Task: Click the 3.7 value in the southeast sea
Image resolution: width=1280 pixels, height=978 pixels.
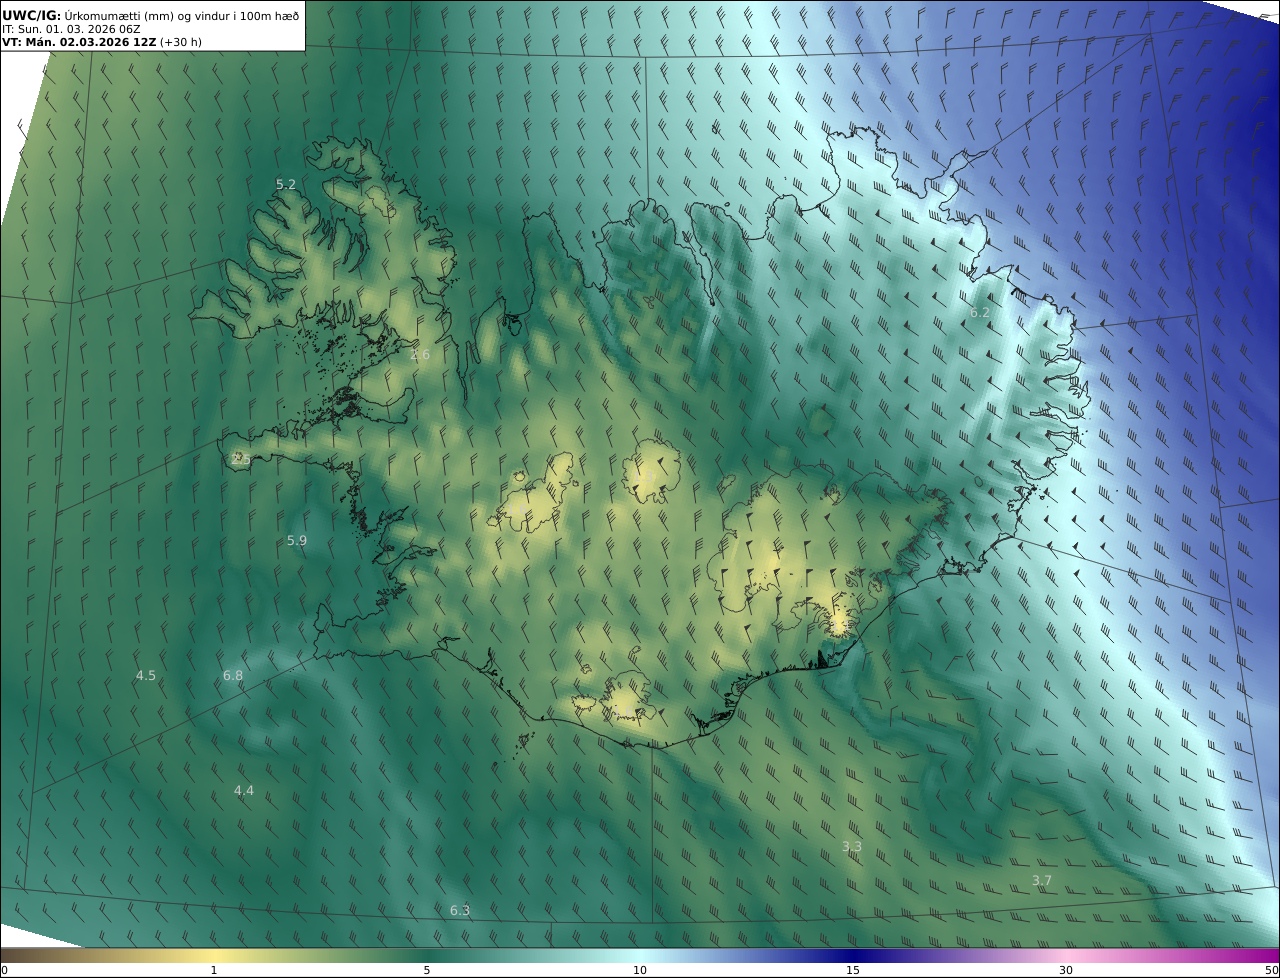Action: point(1042,881)
